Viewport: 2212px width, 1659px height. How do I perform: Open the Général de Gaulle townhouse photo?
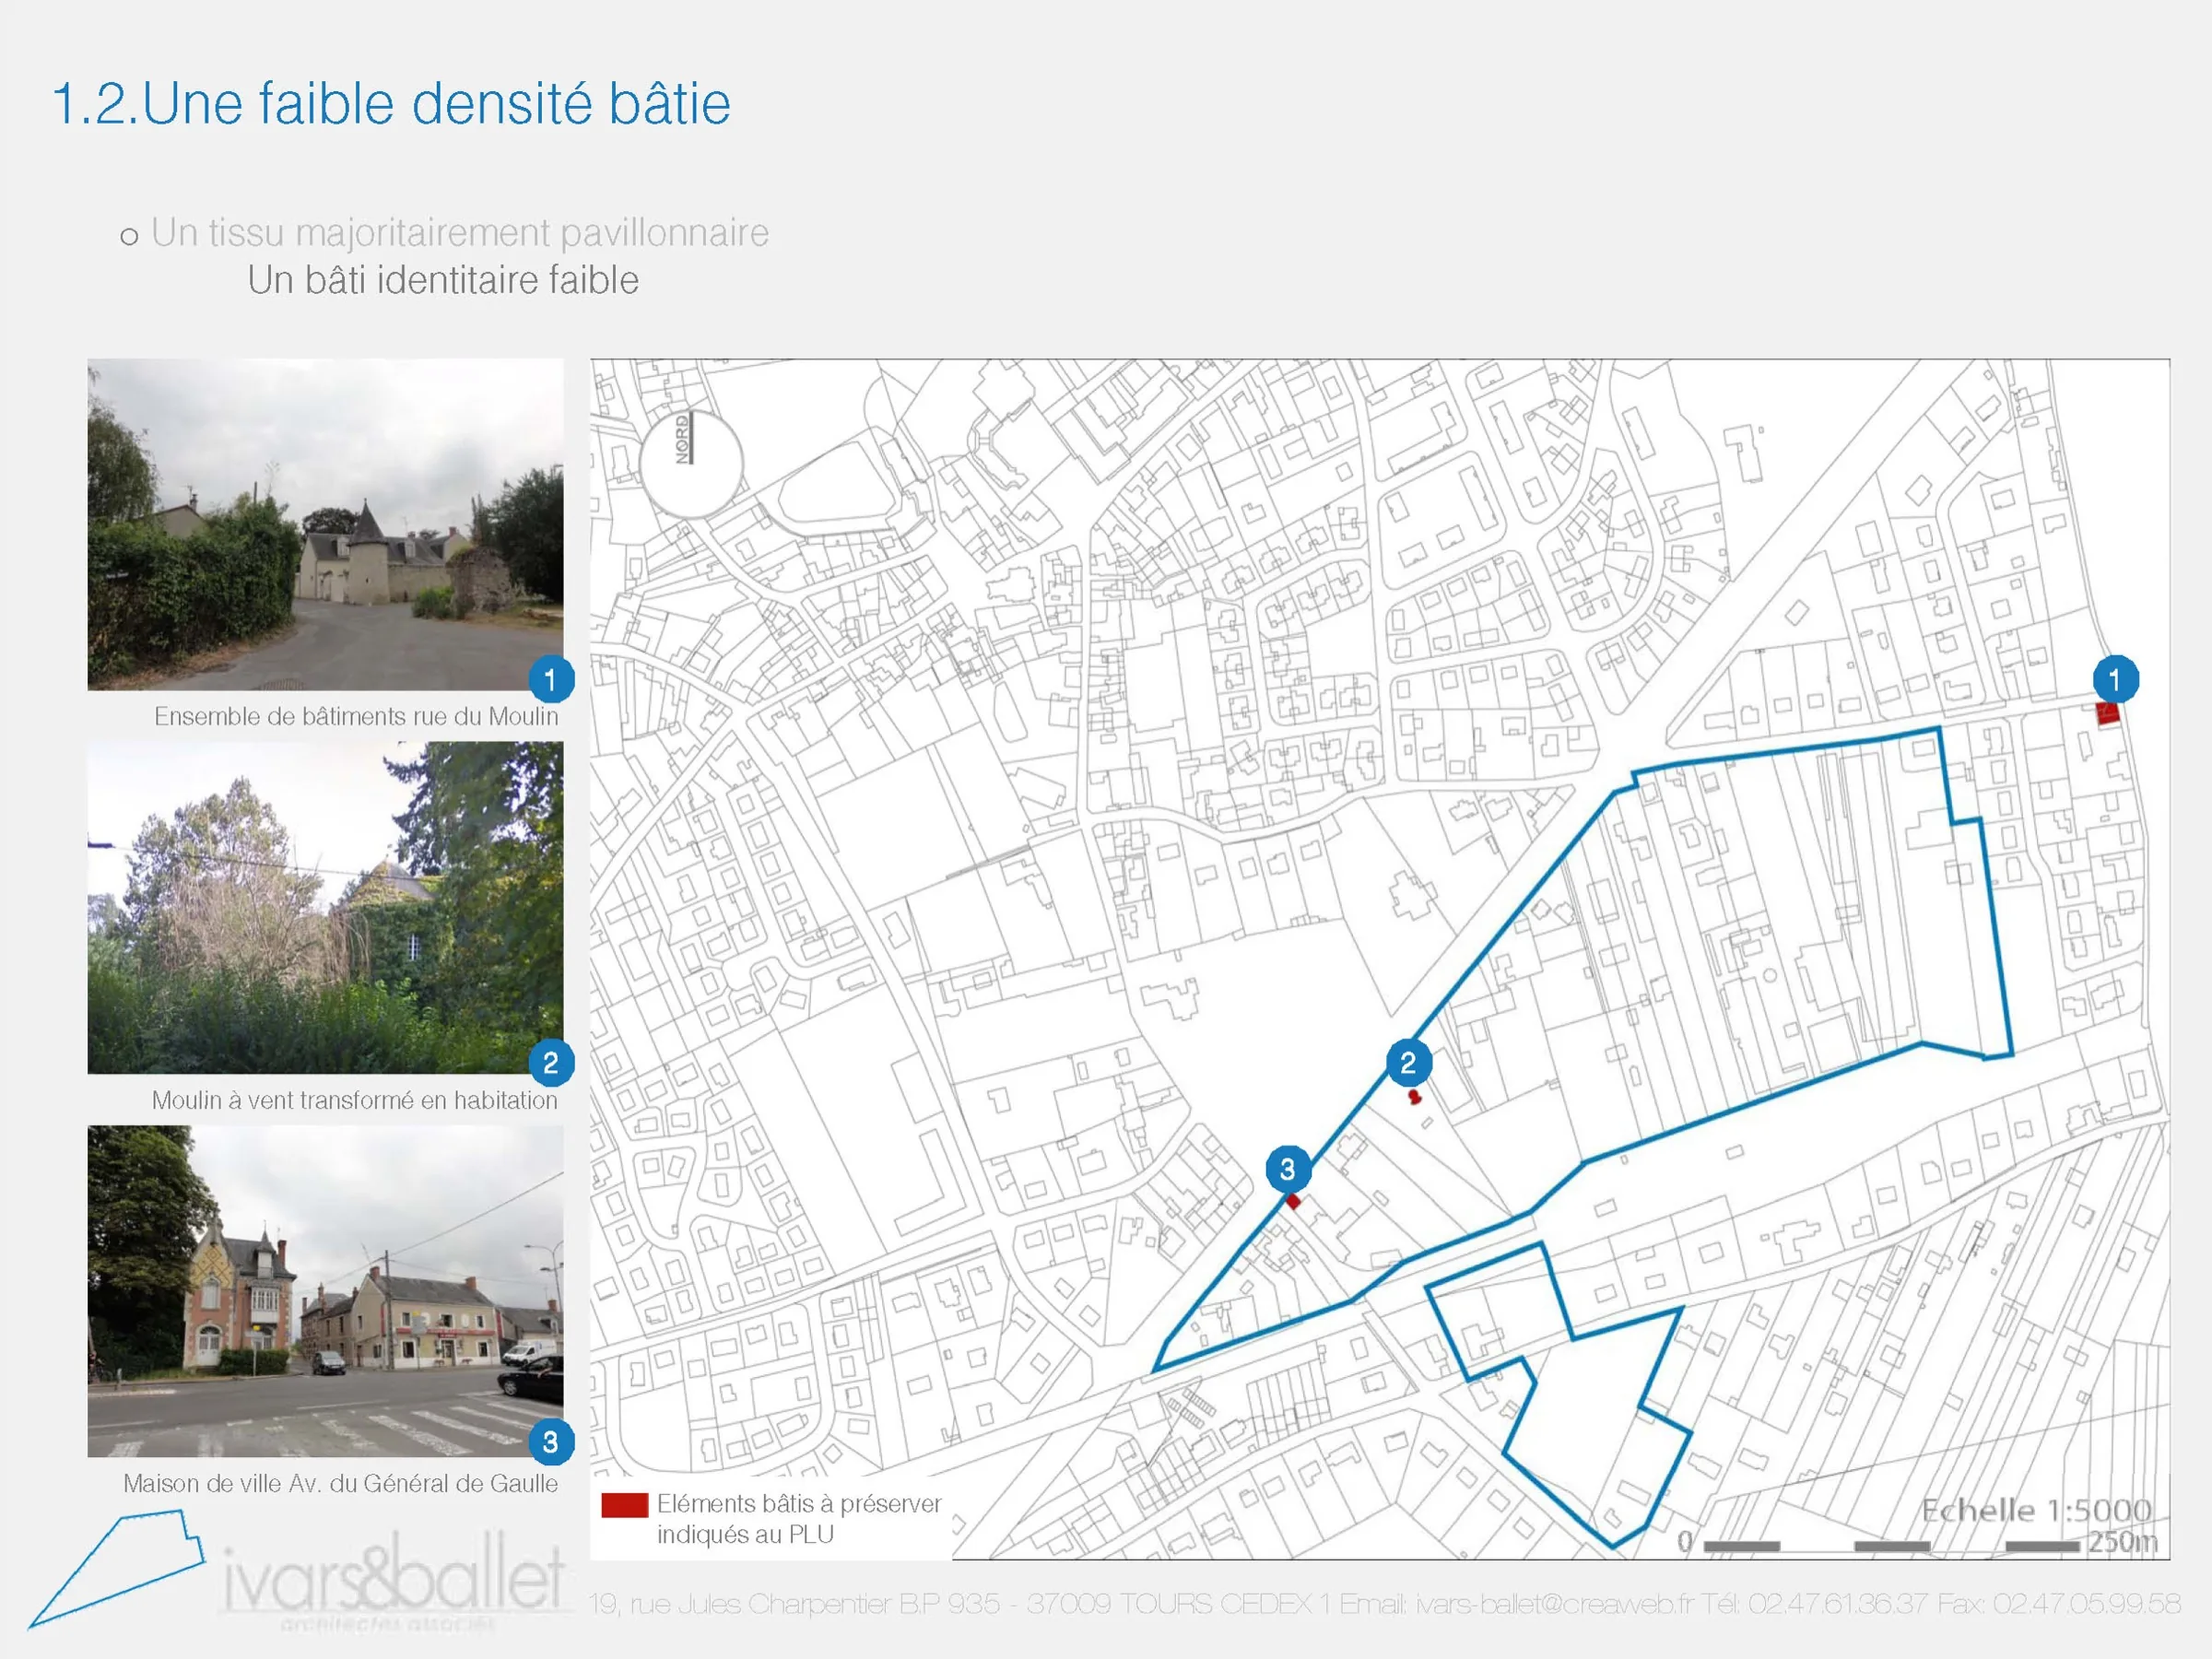(325, 1290)
